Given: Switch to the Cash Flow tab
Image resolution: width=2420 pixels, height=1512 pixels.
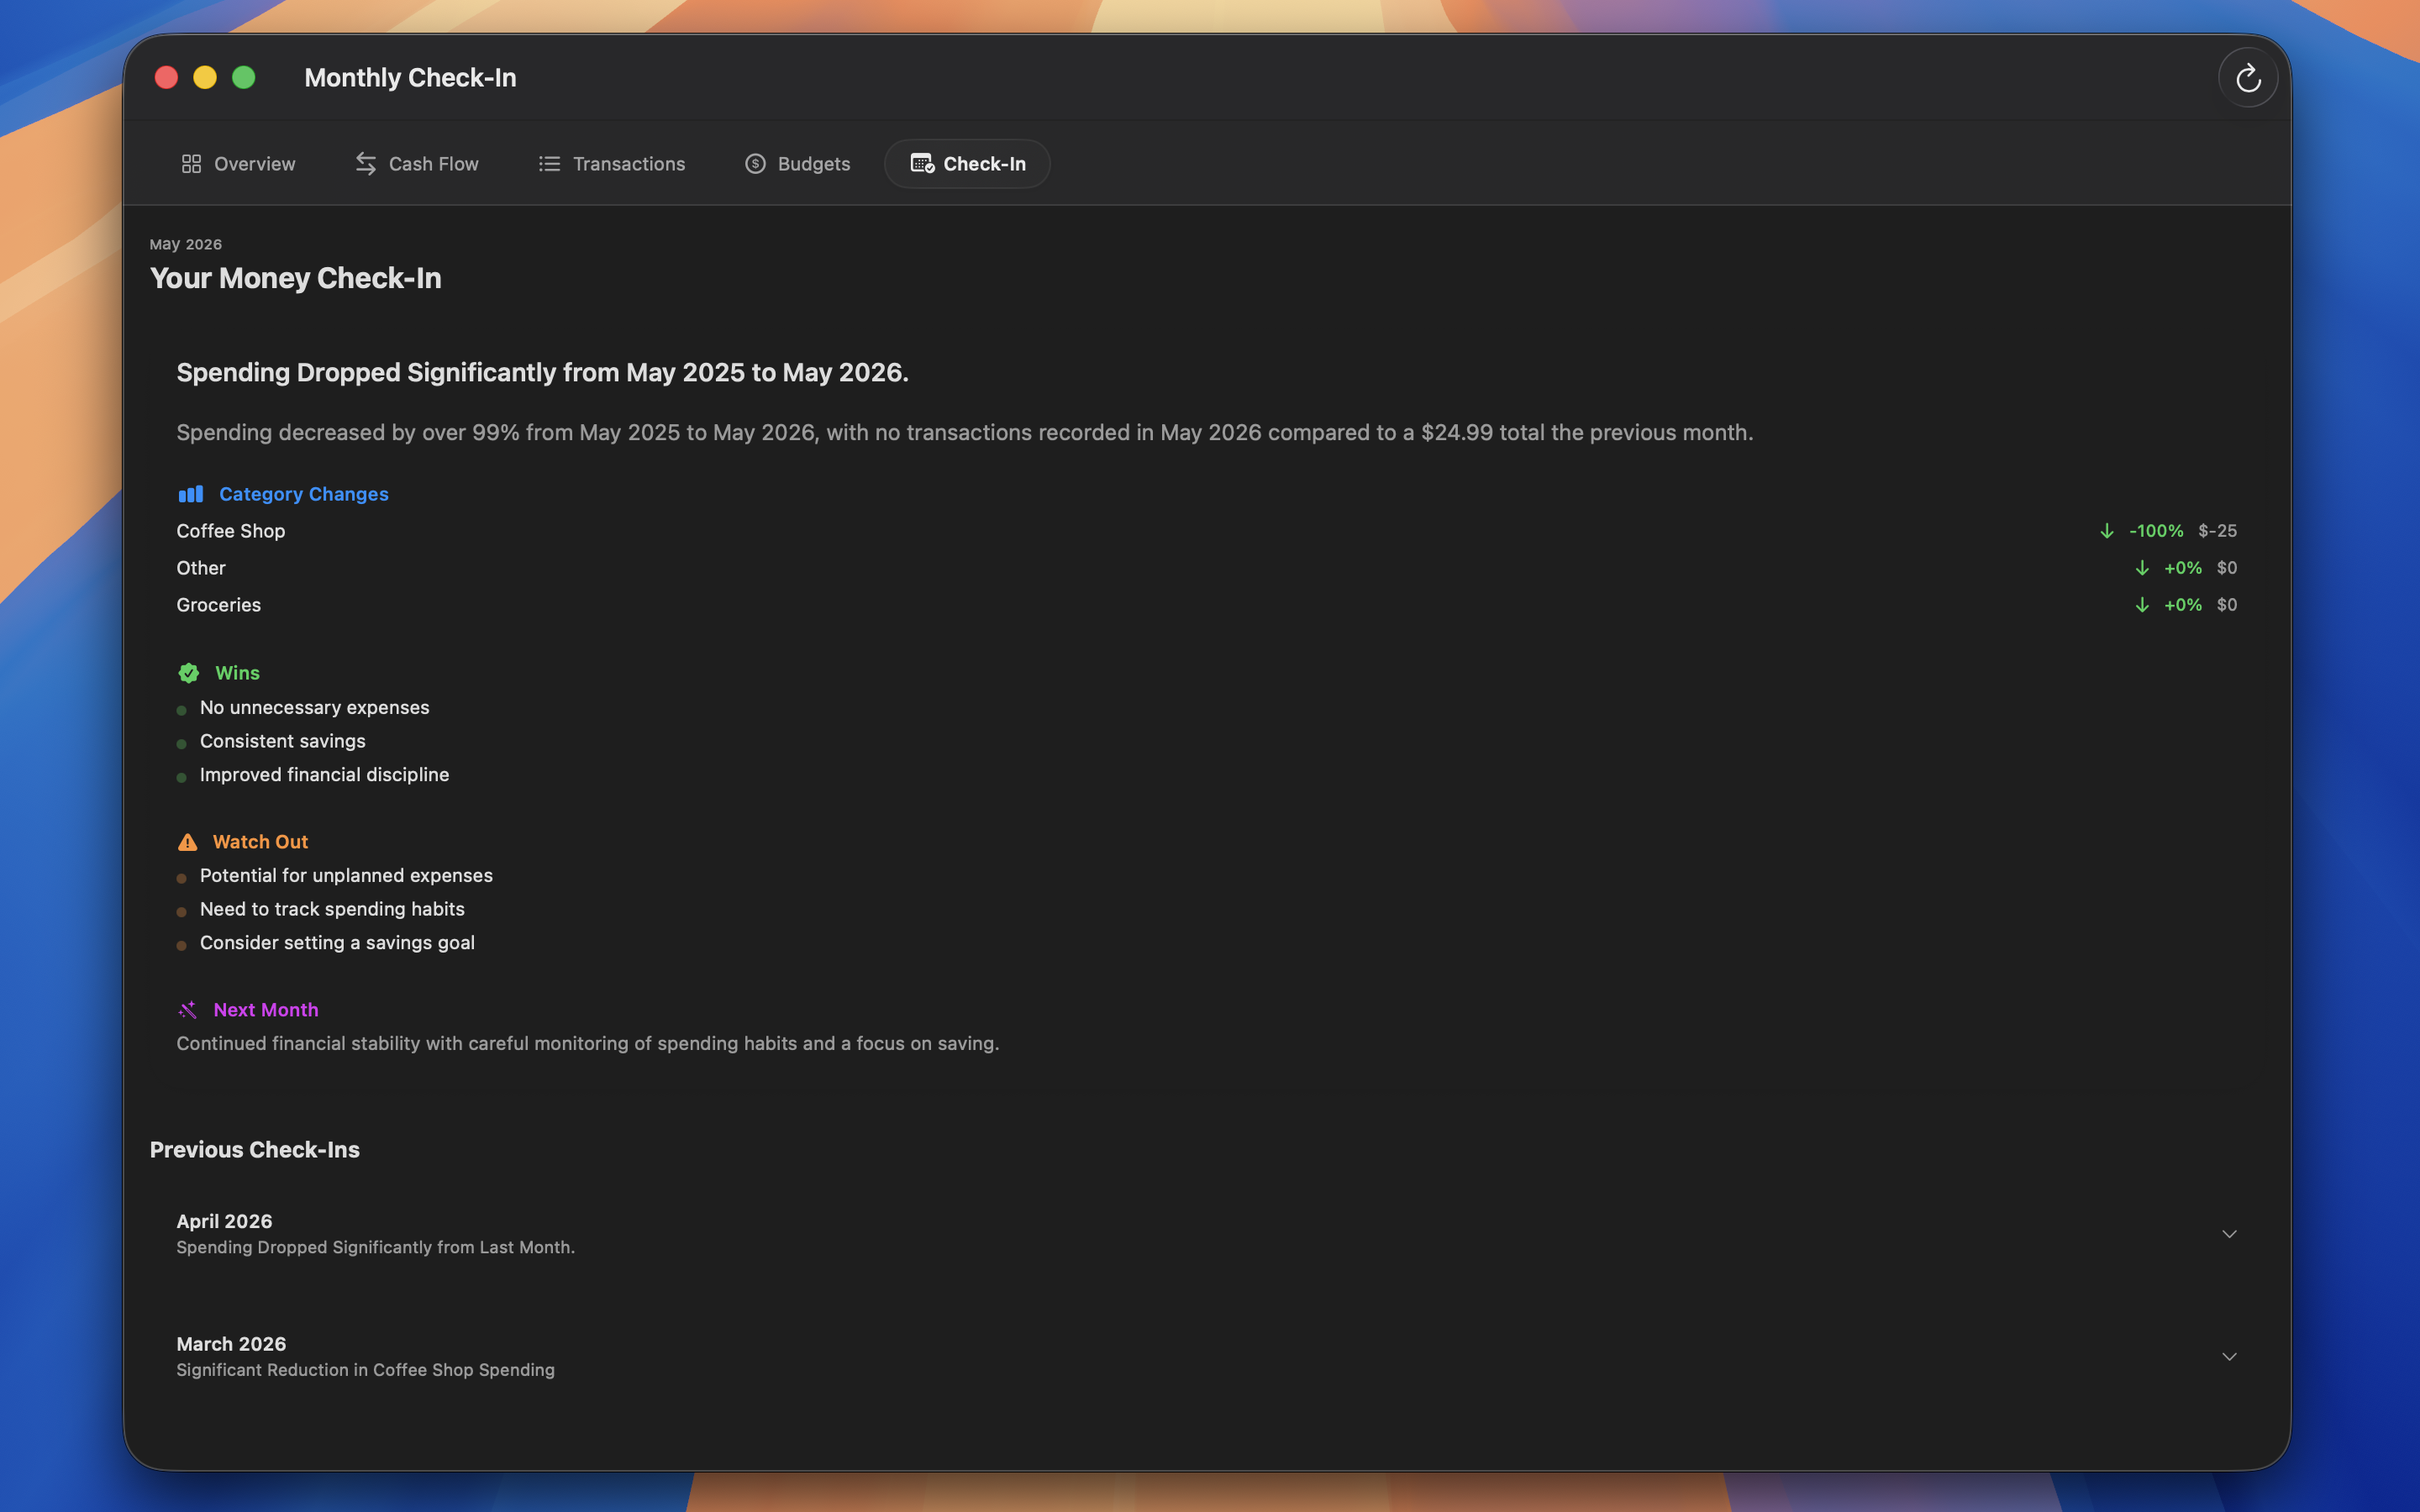Looking at the screenshot, I should (x=417, y=164).
